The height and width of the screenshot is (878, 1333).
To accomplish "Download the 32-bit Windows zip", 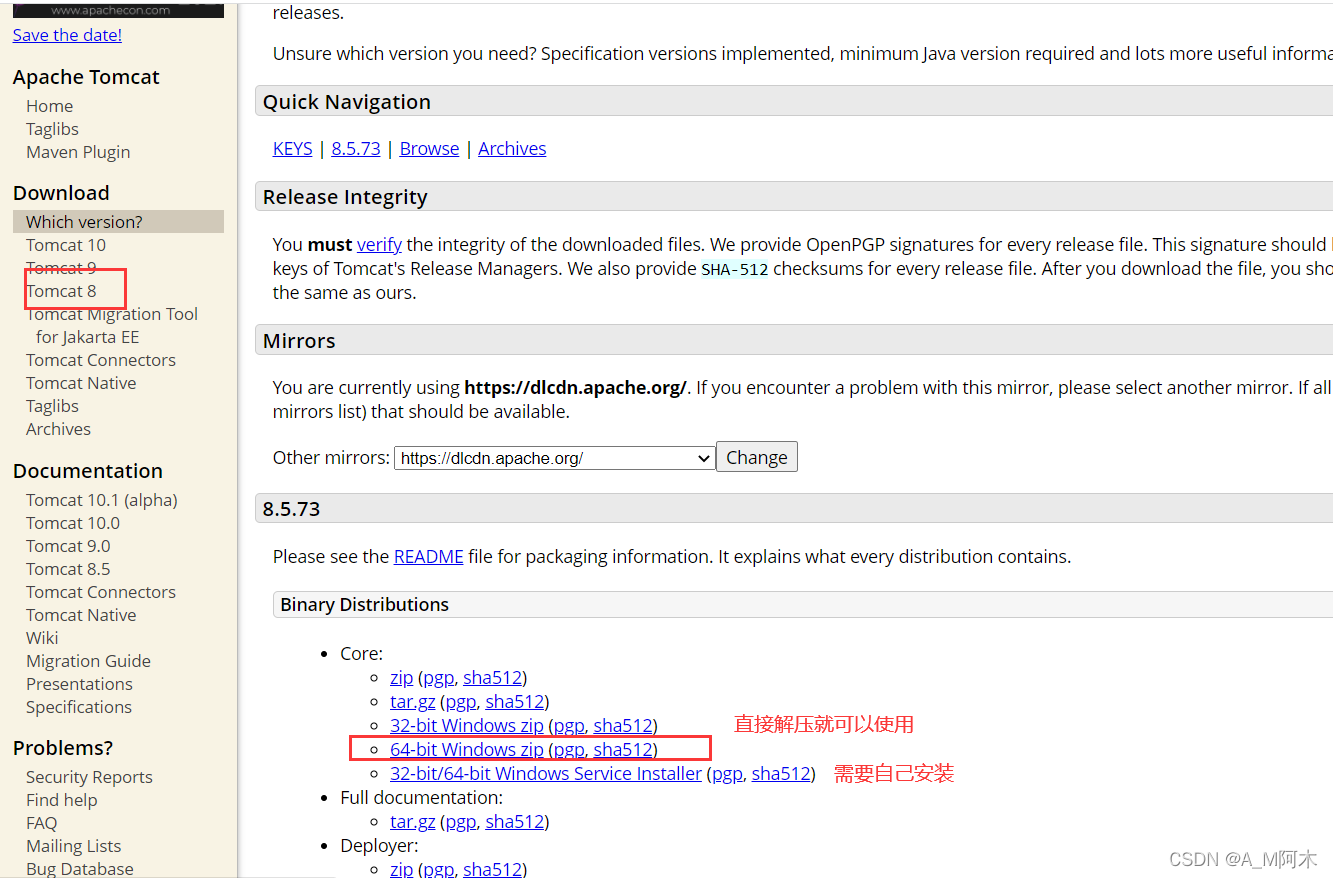I will [467, 726].
